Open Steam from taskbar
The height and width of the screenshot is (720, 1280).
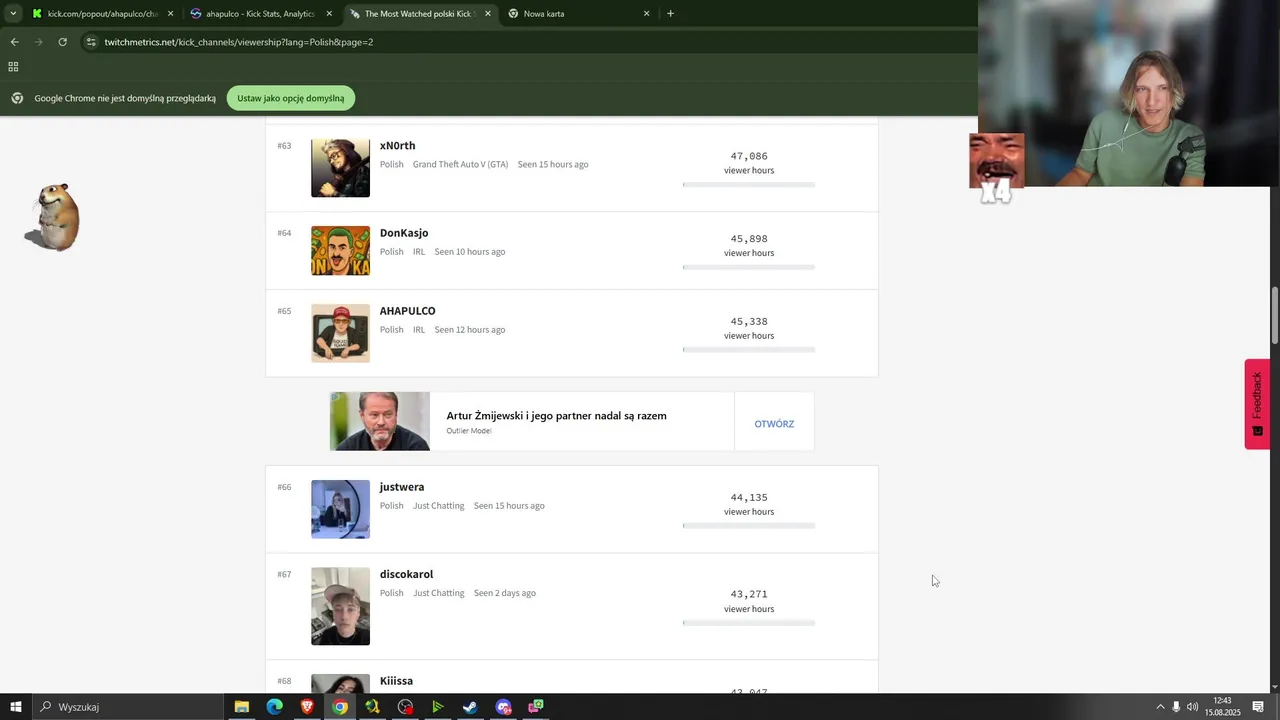pos(470,707)
